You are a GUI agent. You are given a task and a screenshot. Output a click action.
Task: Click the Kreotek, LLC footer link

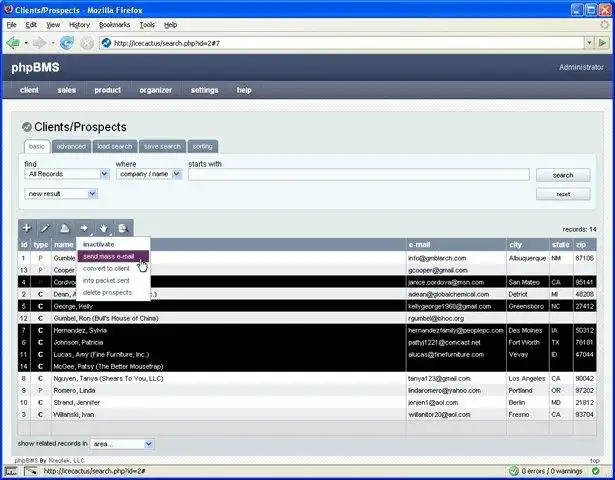click(x=66, y=460)
